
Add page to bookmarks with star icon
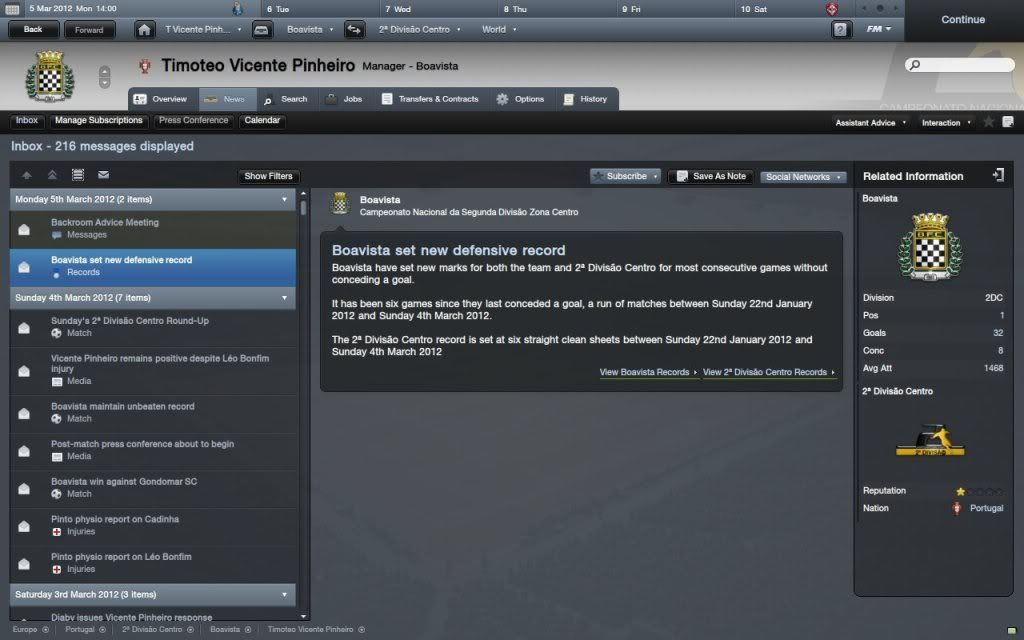(x=989, y=122)
